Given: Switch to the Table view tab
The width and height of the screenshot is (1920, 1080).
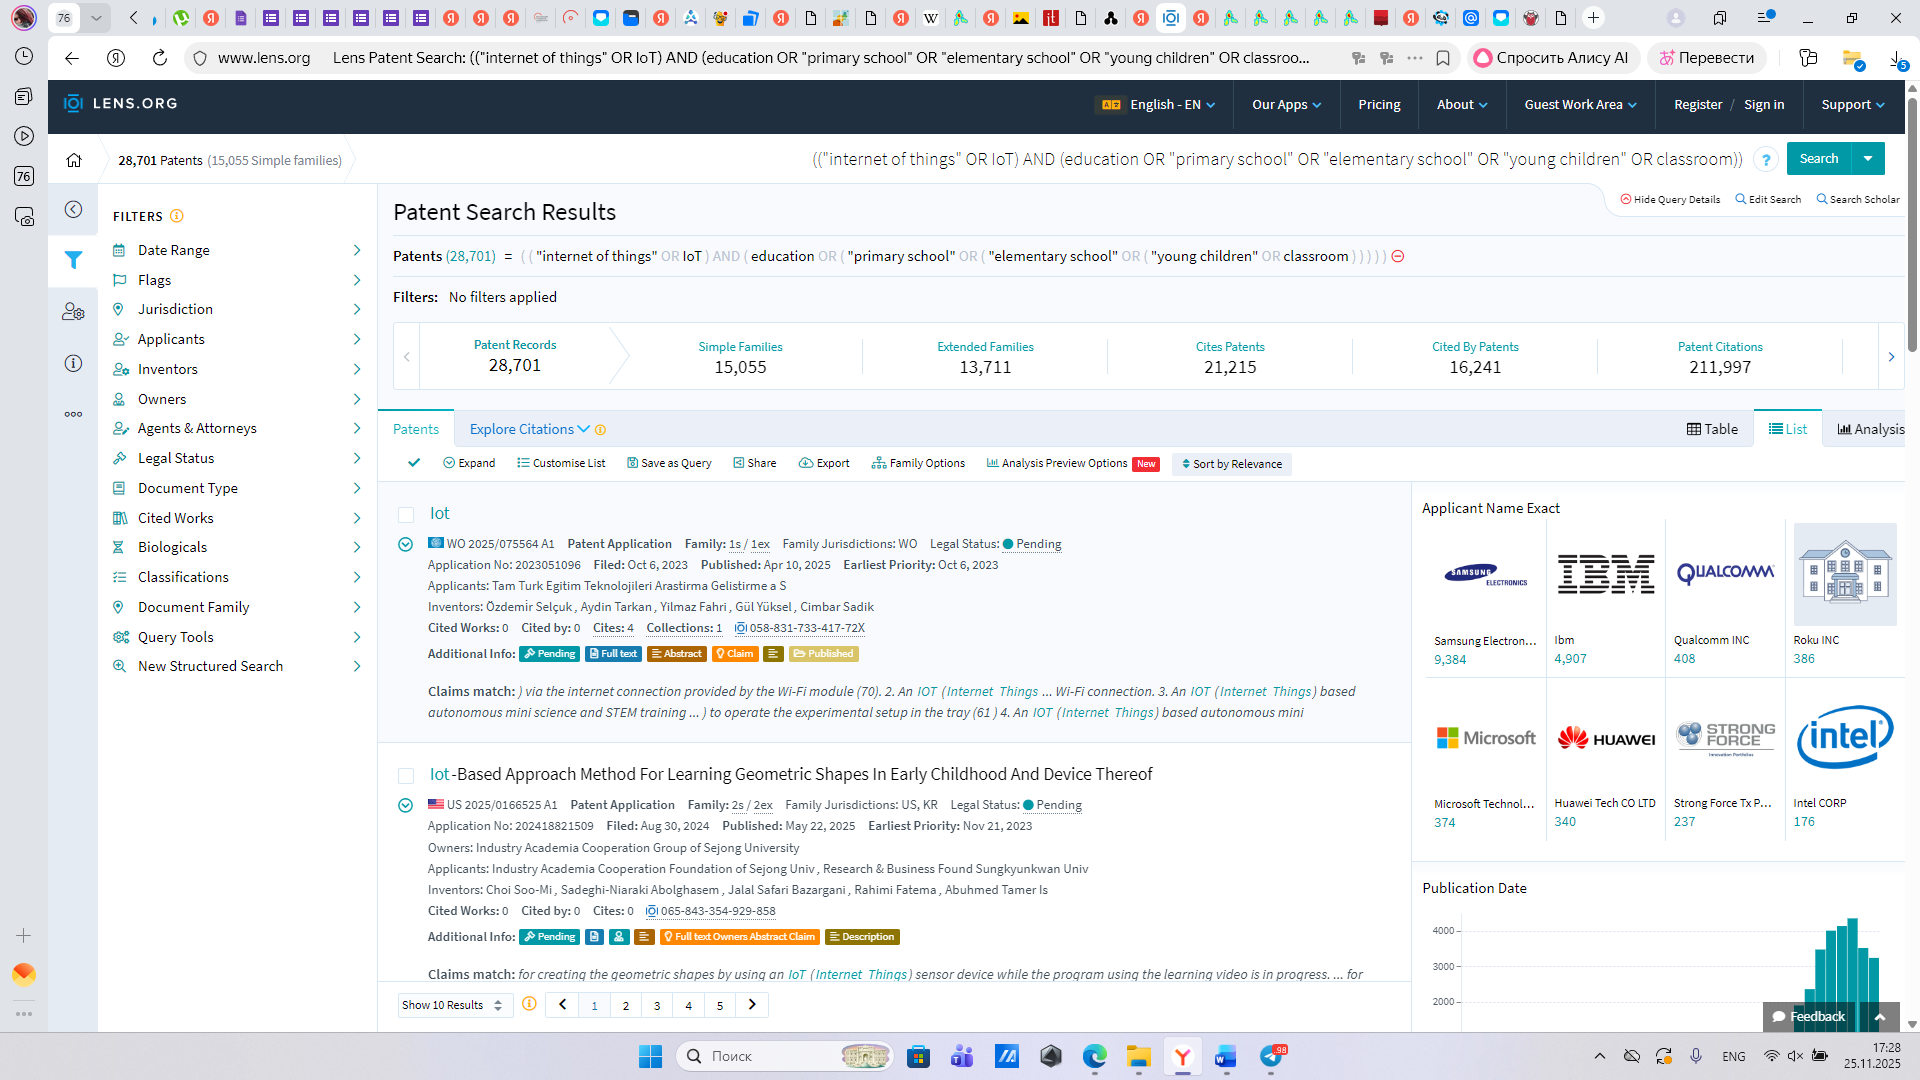Looking at the screenshot, I should click(1712, 429).
